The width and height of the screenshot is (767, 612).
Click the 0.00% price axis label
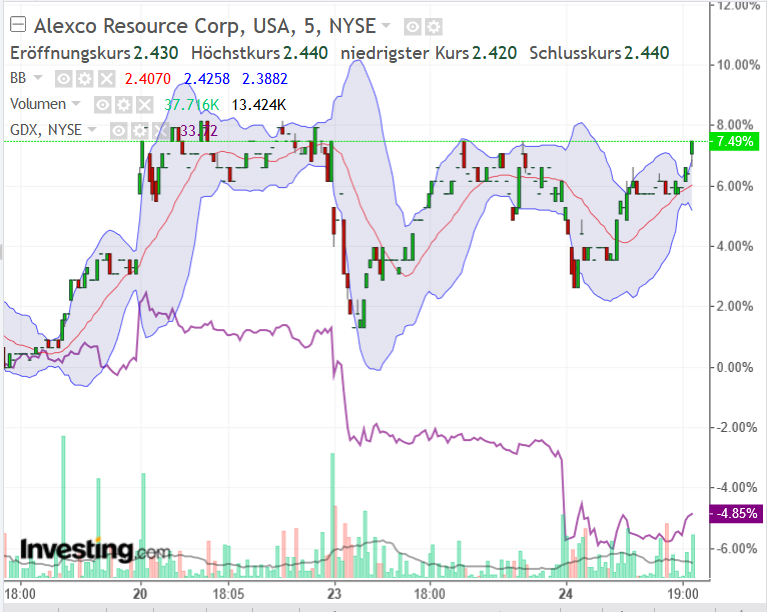(735, 367)
